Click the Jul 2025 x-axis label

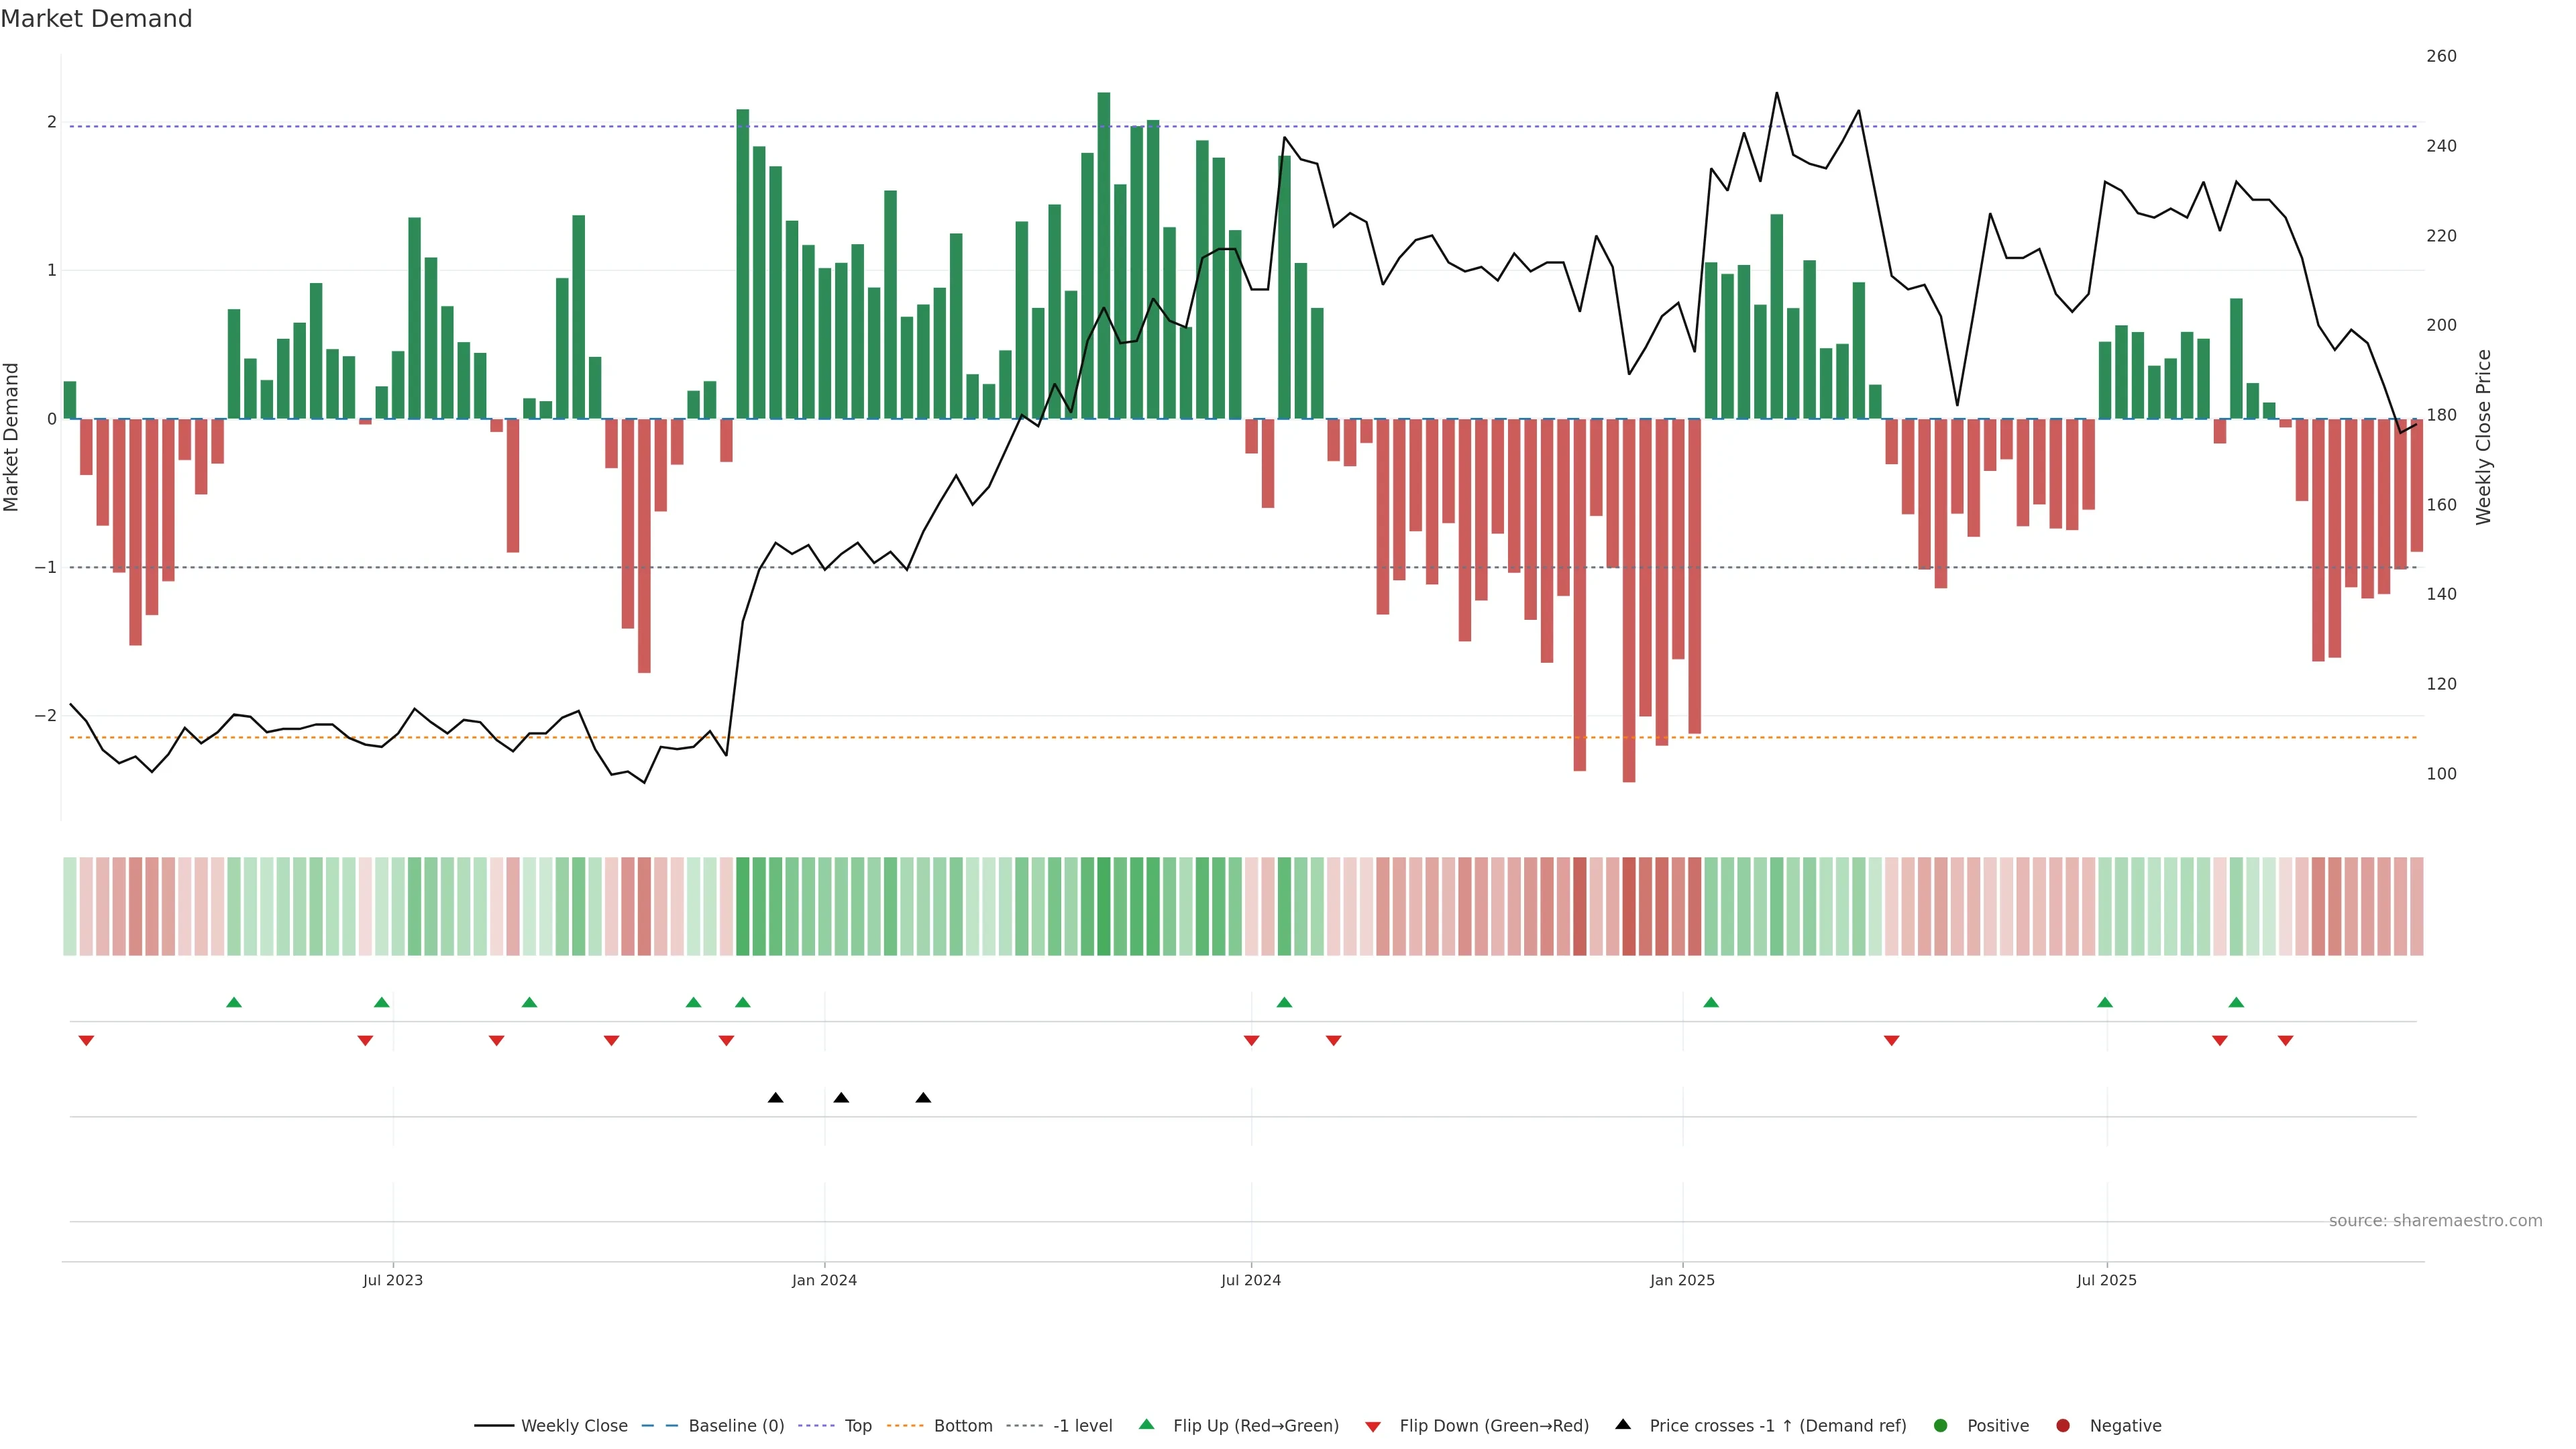click(x=2106, y=1280)
